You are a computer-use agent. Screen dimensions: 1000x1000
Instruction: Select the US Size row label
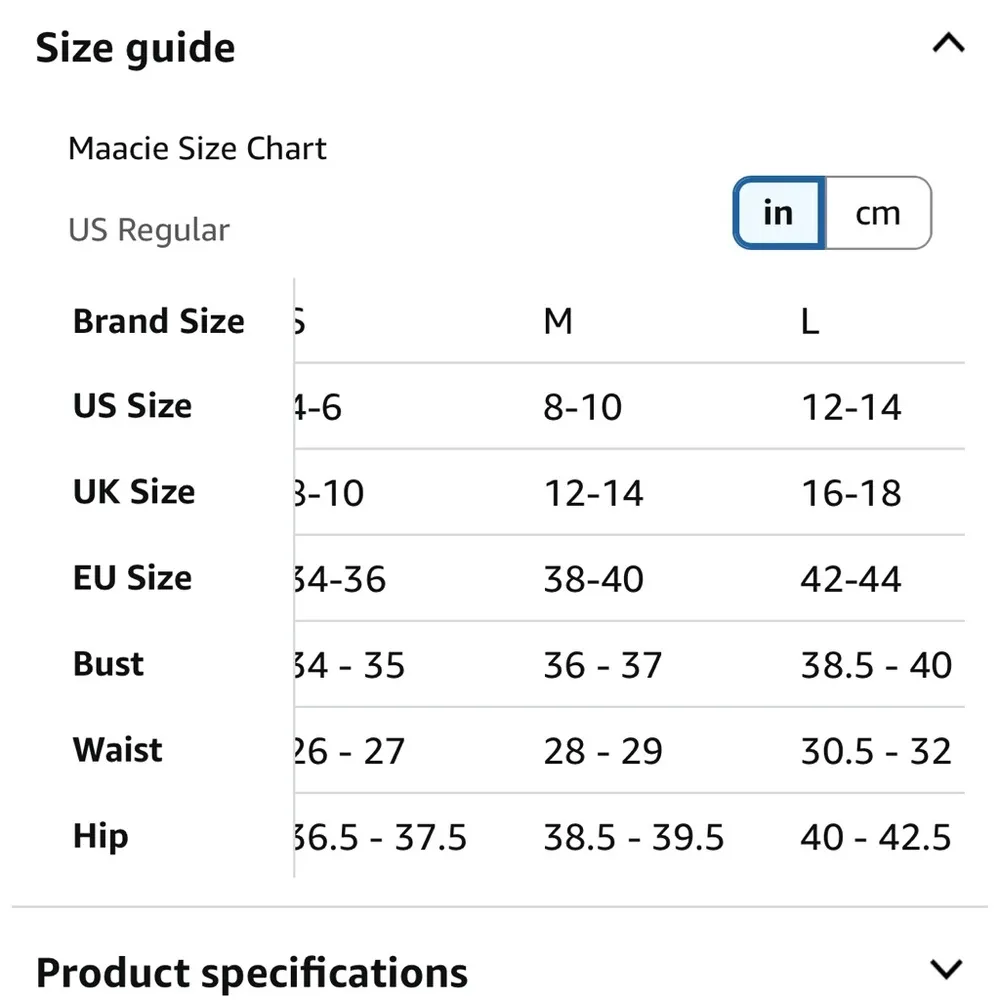tap(131, 406)
